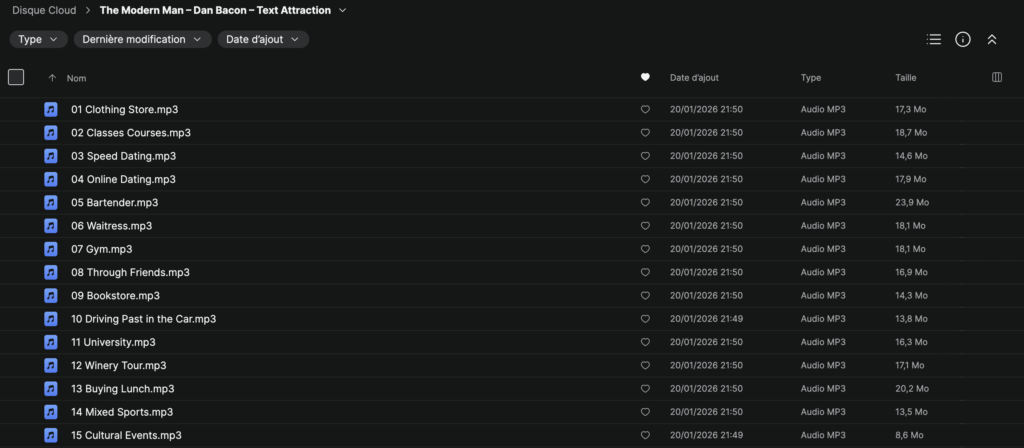The image size is (1024, 448).
Task: Favorite 01 Clothing Store.mp3 with heart
Action: [x=645, y=109]
